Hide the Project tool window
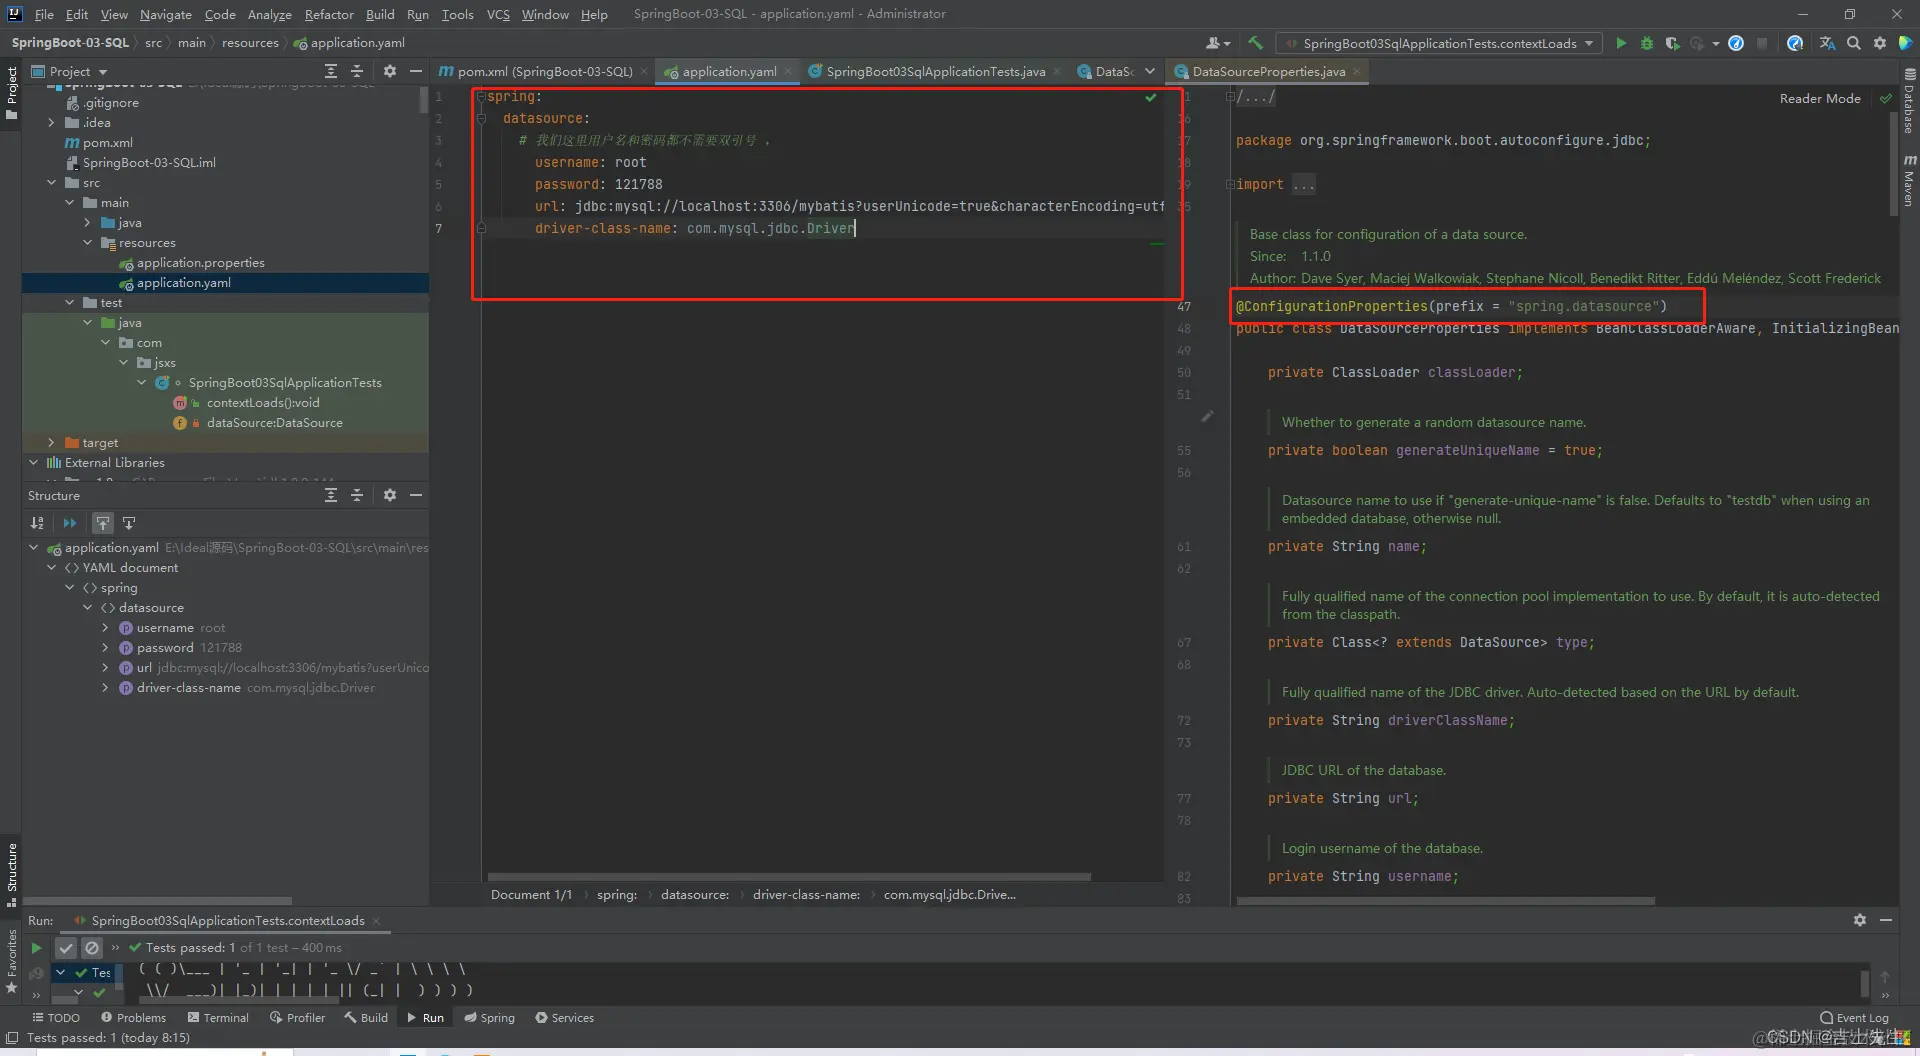This screenshot has height=1056, width=1920. pyautogui.click(x=416, y=71)
